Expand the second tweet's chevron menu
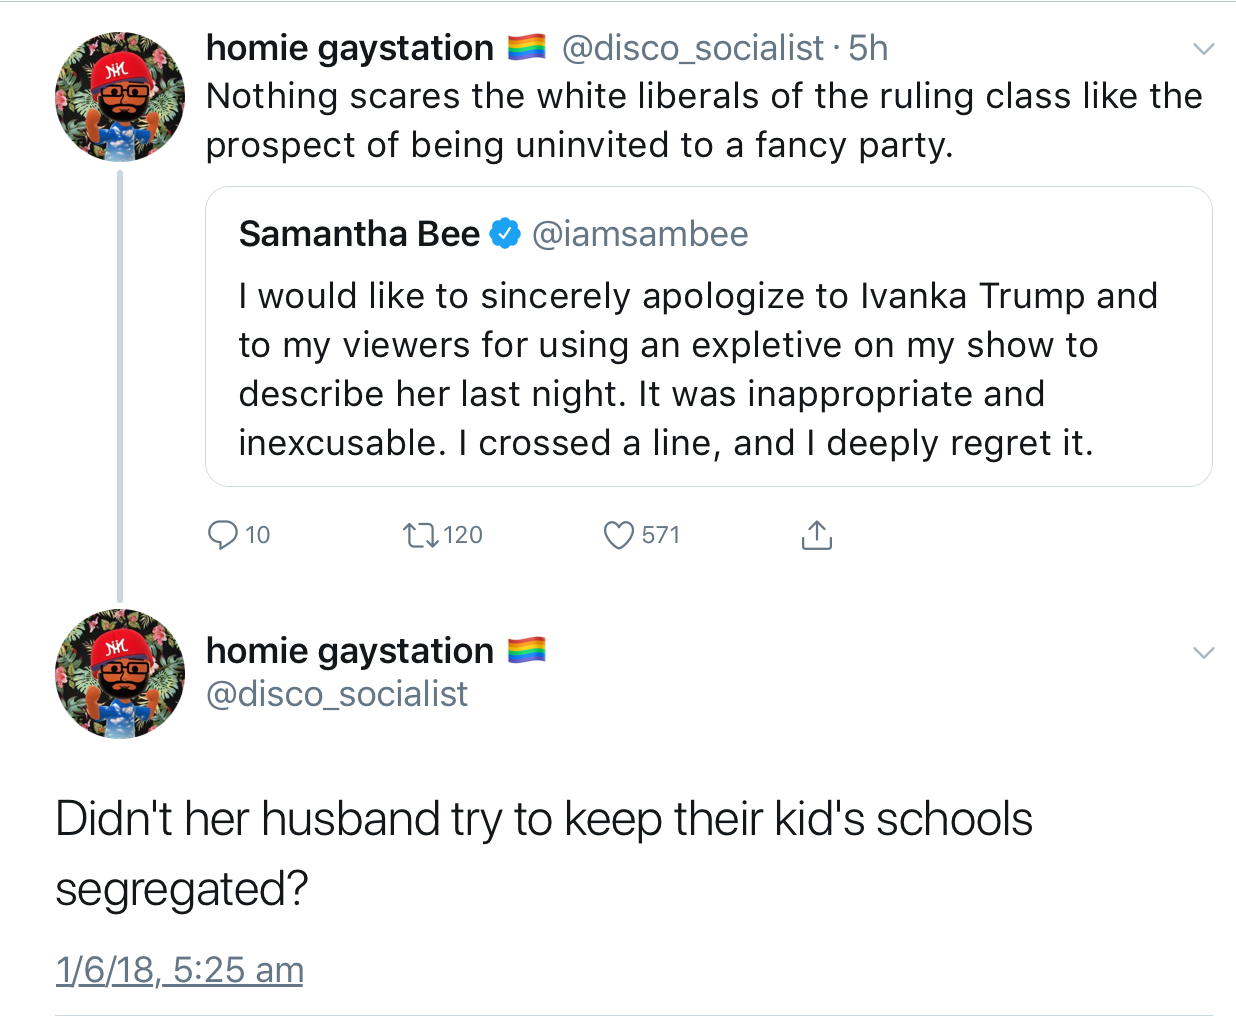 [1204, 653]
